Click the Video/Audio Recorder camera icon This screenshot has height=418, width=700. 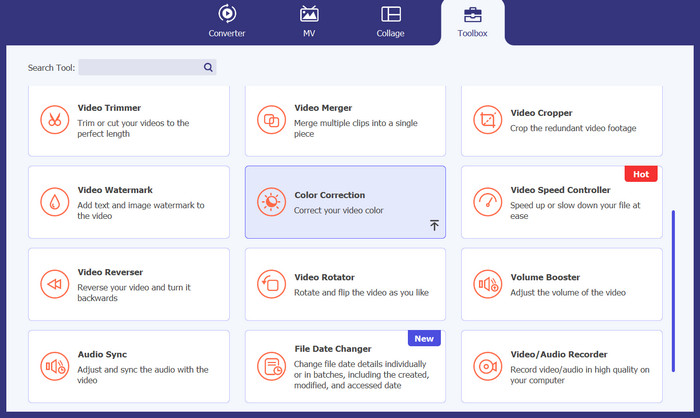tap(487, 366)
